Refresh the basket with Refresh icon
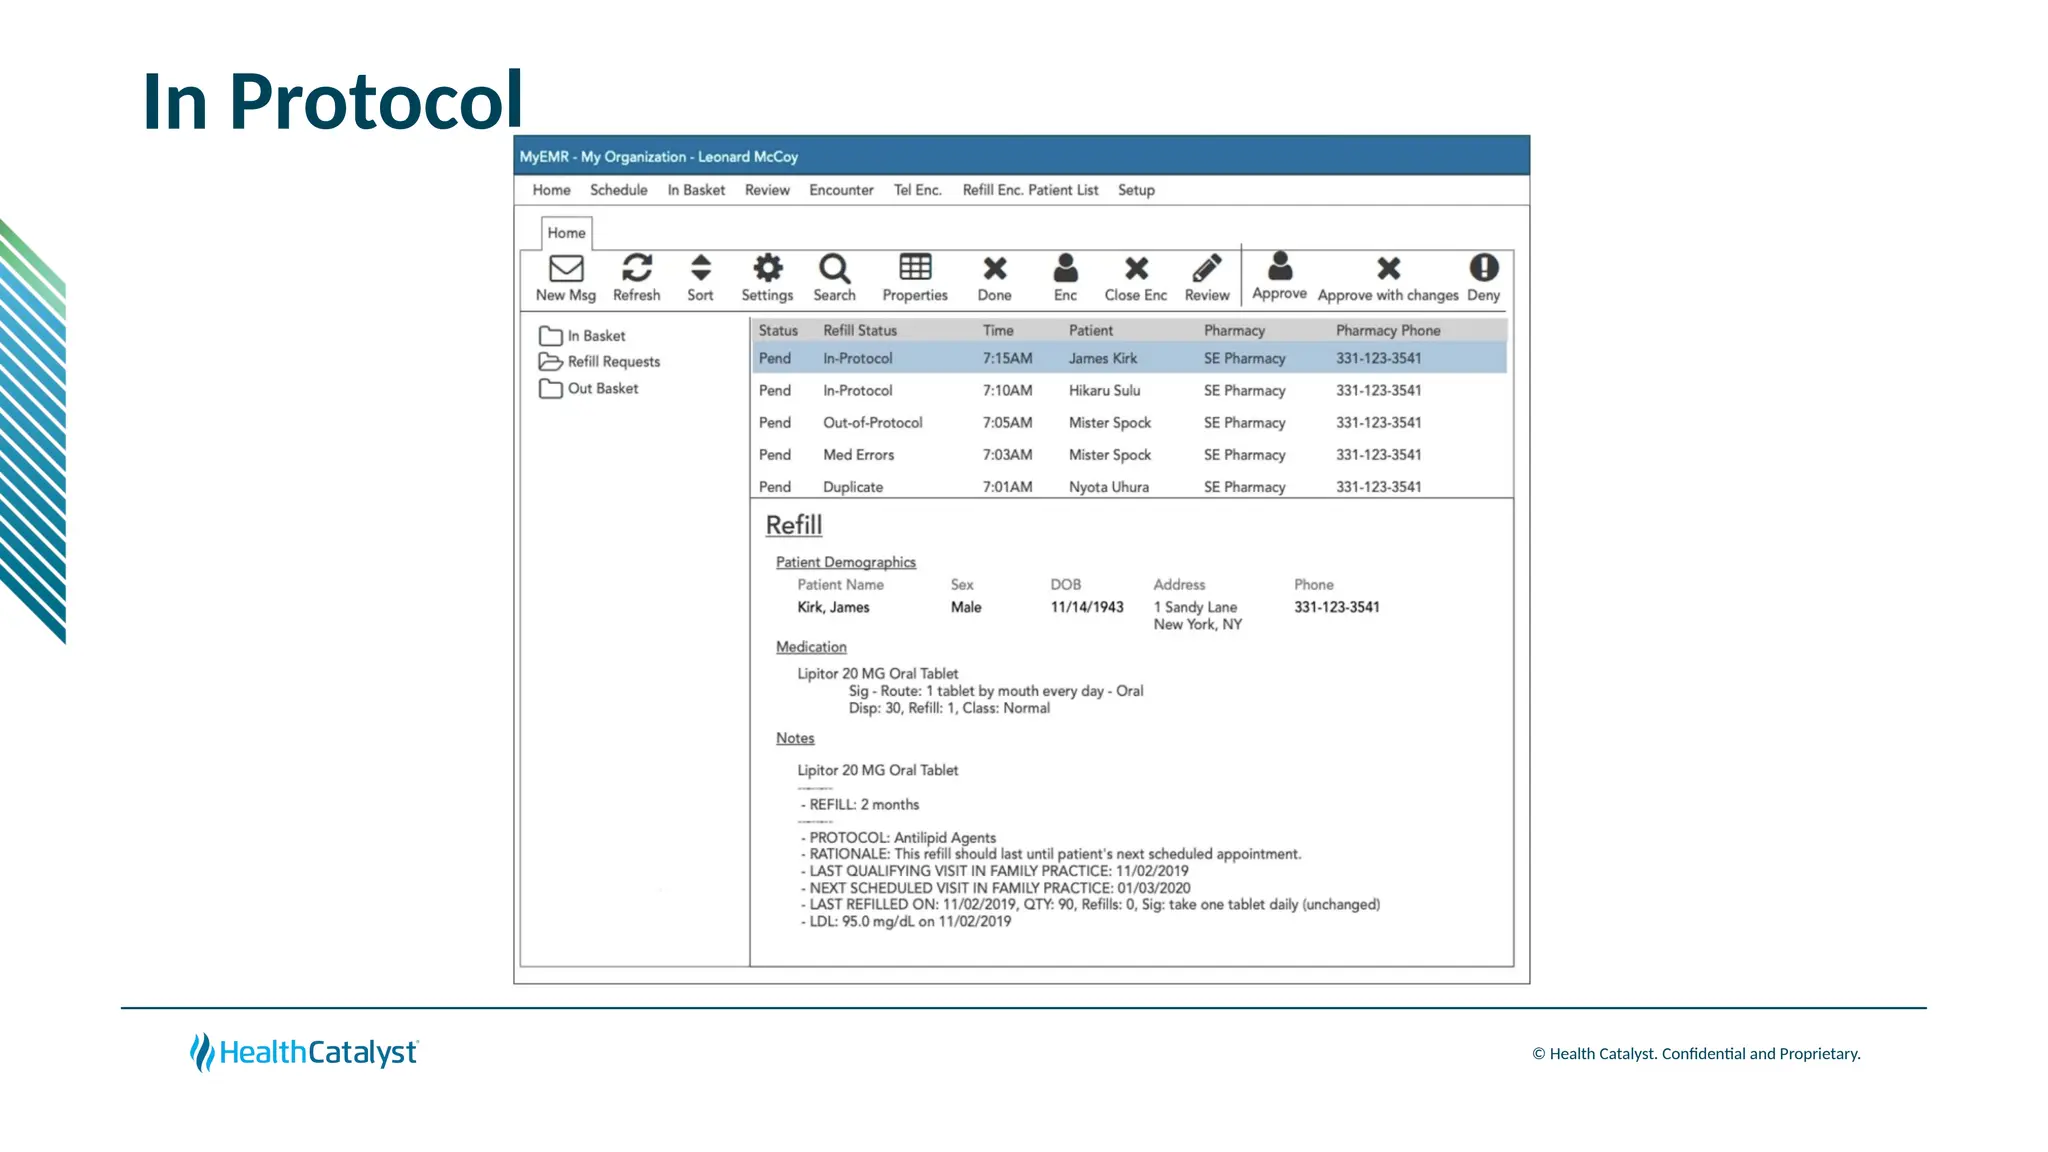The height and width of the screenshot is (1152, 2048). pyautogui.click(x=637, y=269)
